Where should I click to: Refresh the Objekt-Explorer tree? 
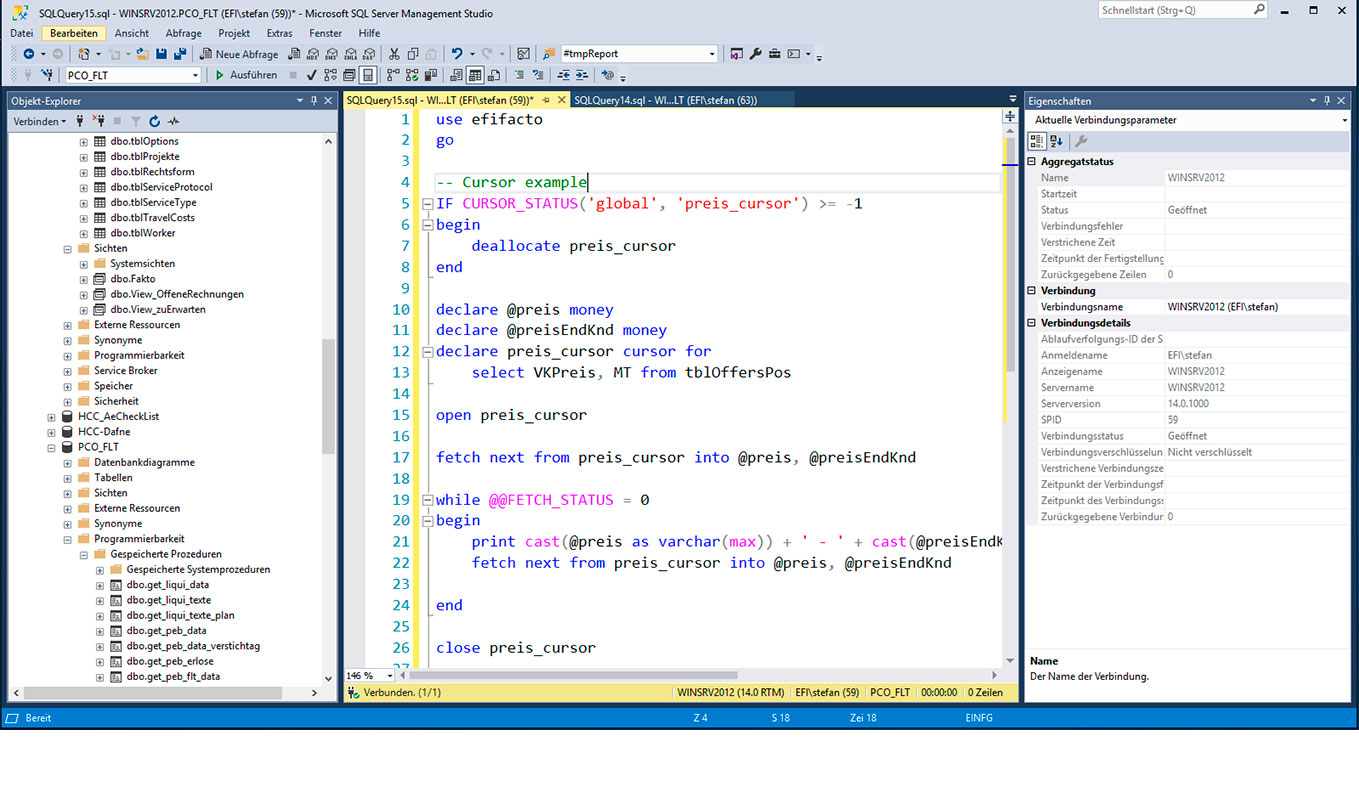tap(155, 121)
